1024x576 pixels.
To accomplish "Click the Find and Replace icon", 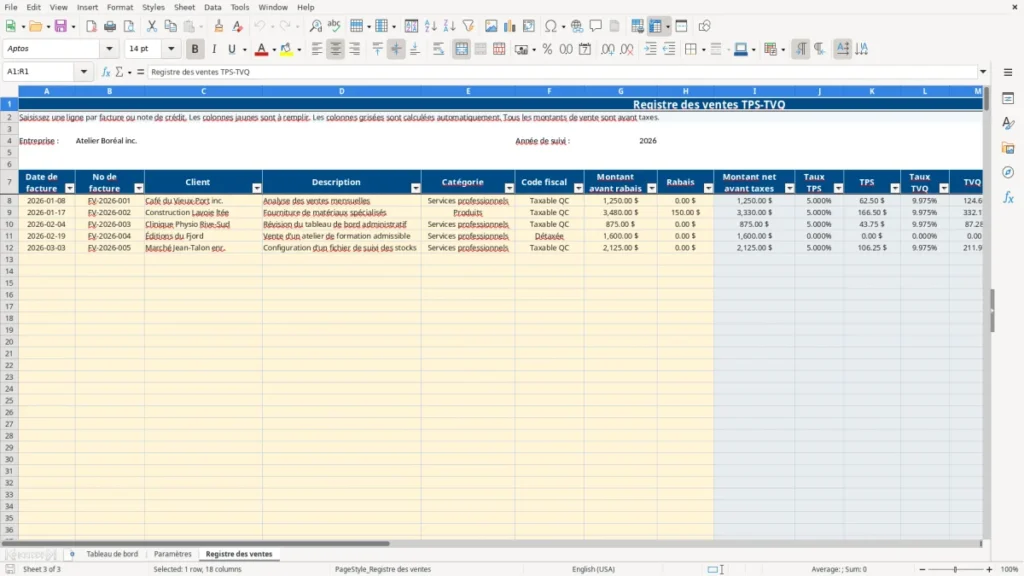I will (x=315, y=26).
